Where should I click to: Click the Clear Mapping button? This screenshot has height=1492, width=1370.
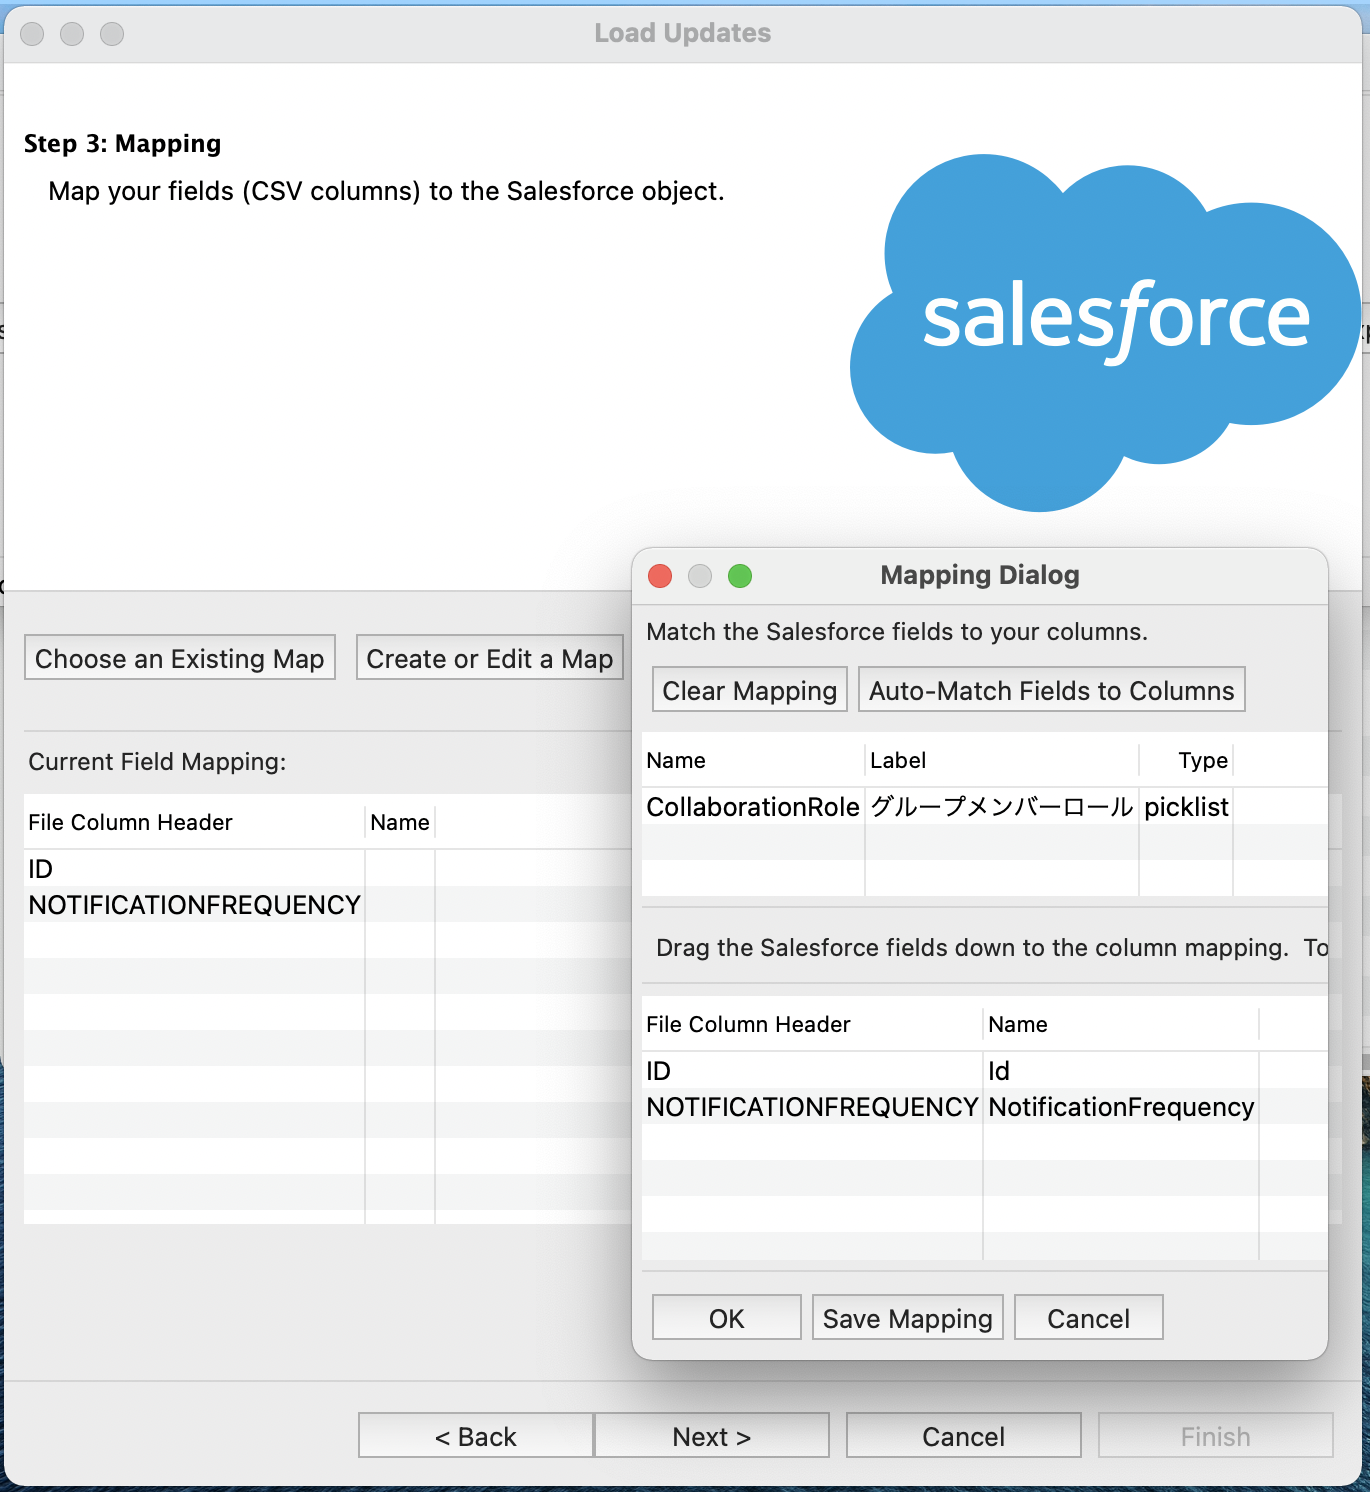click(749, 690)
